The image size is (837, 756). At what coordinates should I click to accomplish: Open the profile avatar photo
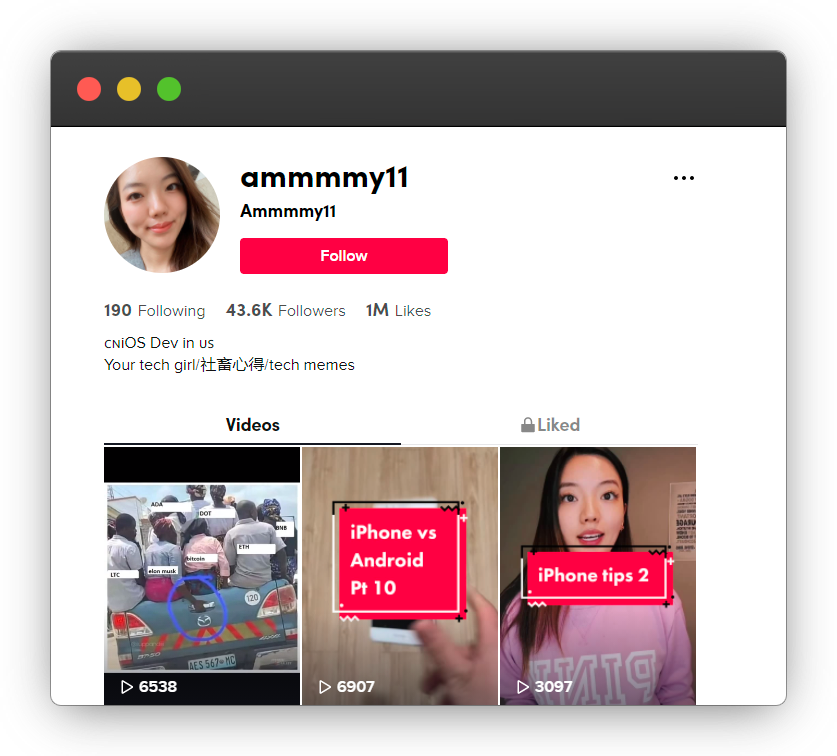pos(162,215)
